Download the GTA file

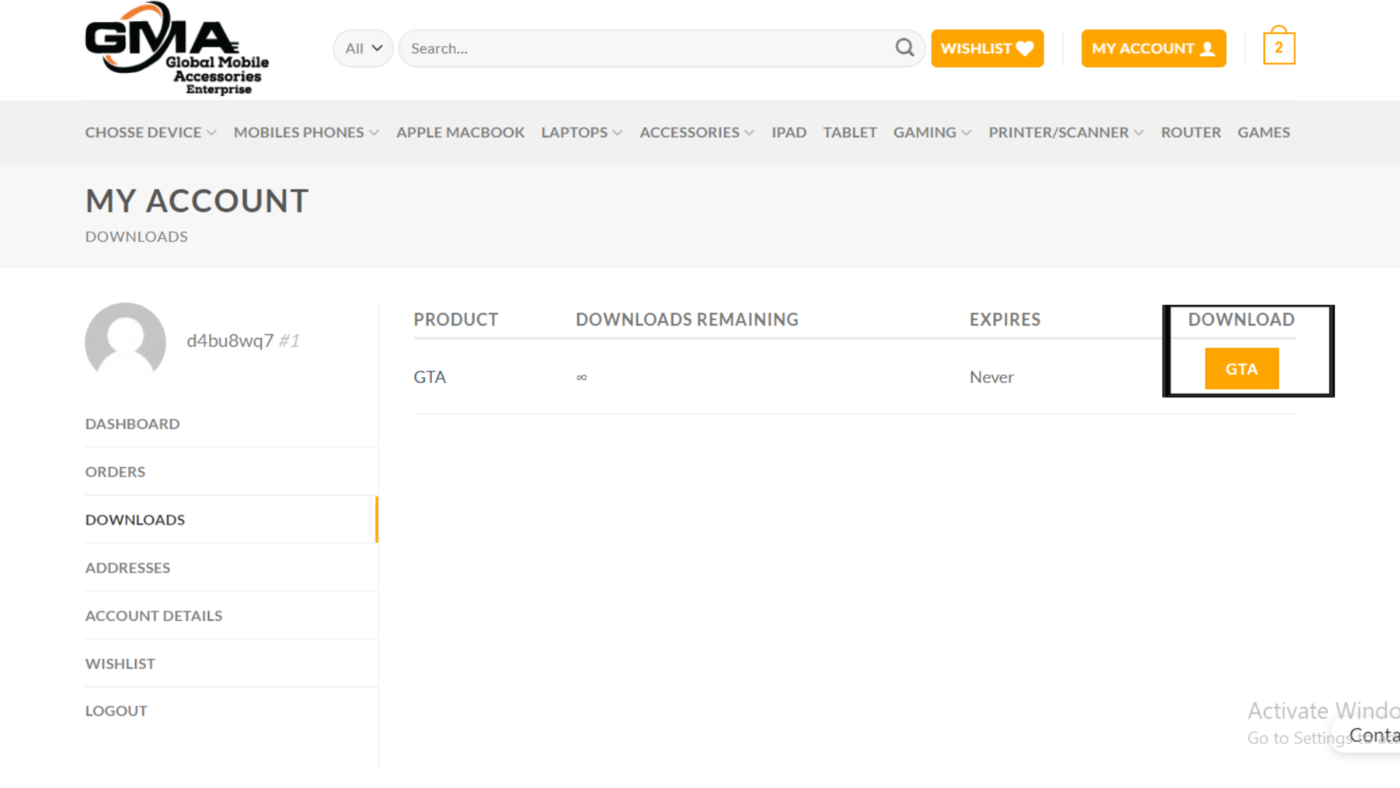pos(1241,369)
